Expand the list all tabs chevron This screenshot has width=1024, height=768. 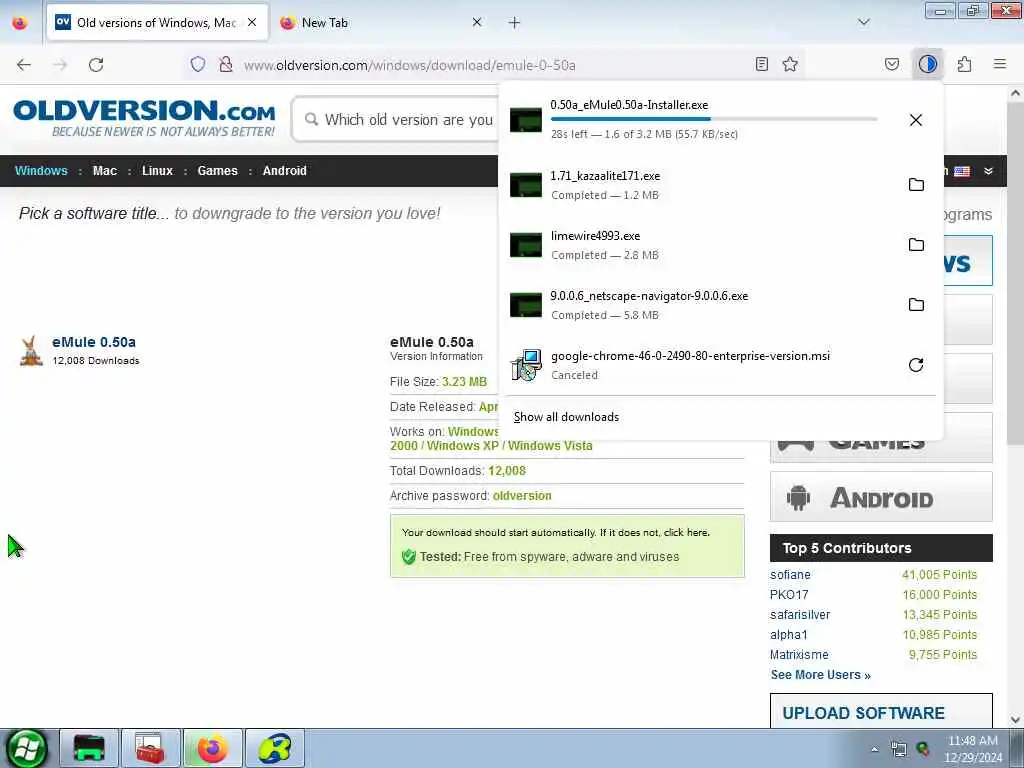(x=863, y=22)
